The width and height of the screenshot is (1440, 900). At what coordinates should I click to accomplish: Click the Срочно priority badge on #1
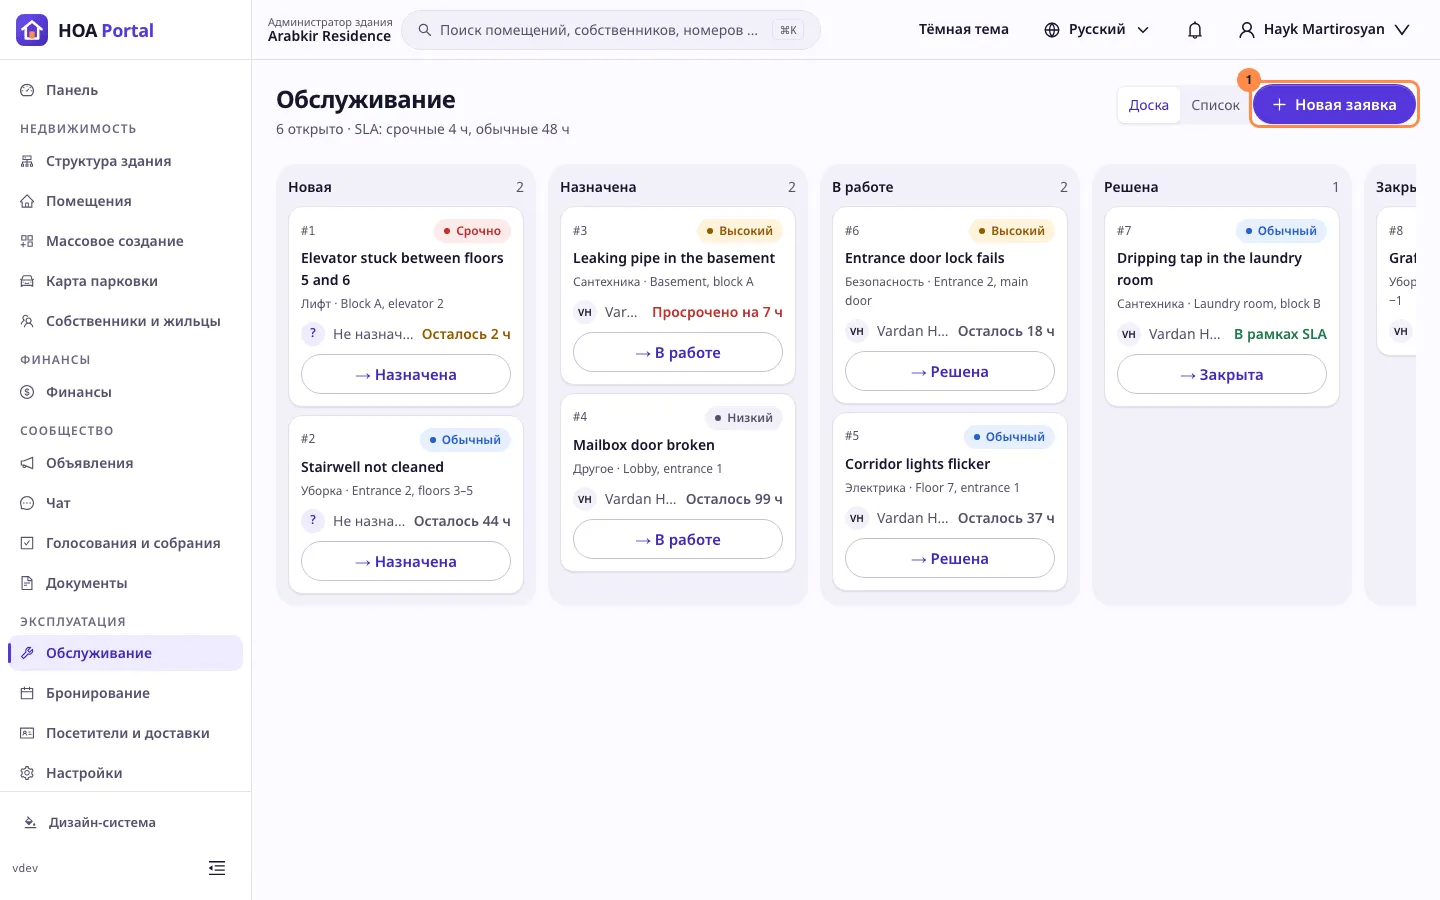[x=472, y=231]
